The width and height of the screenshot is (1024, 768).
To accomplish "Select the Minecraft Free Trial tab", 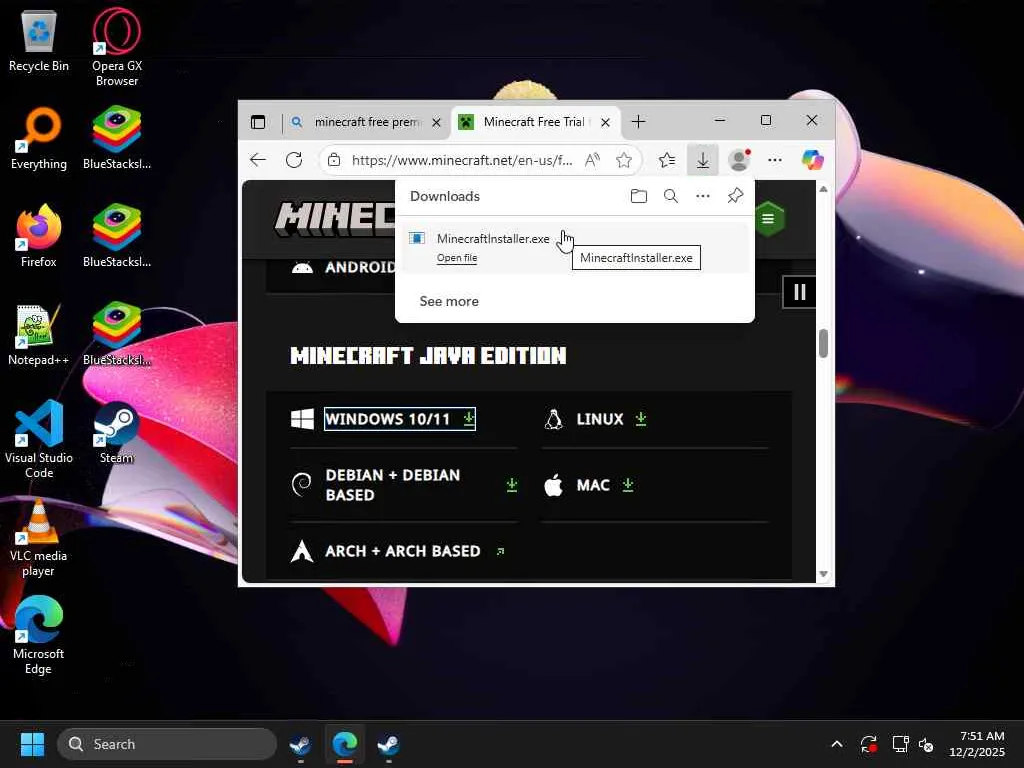I will click(x=534, y=122).
